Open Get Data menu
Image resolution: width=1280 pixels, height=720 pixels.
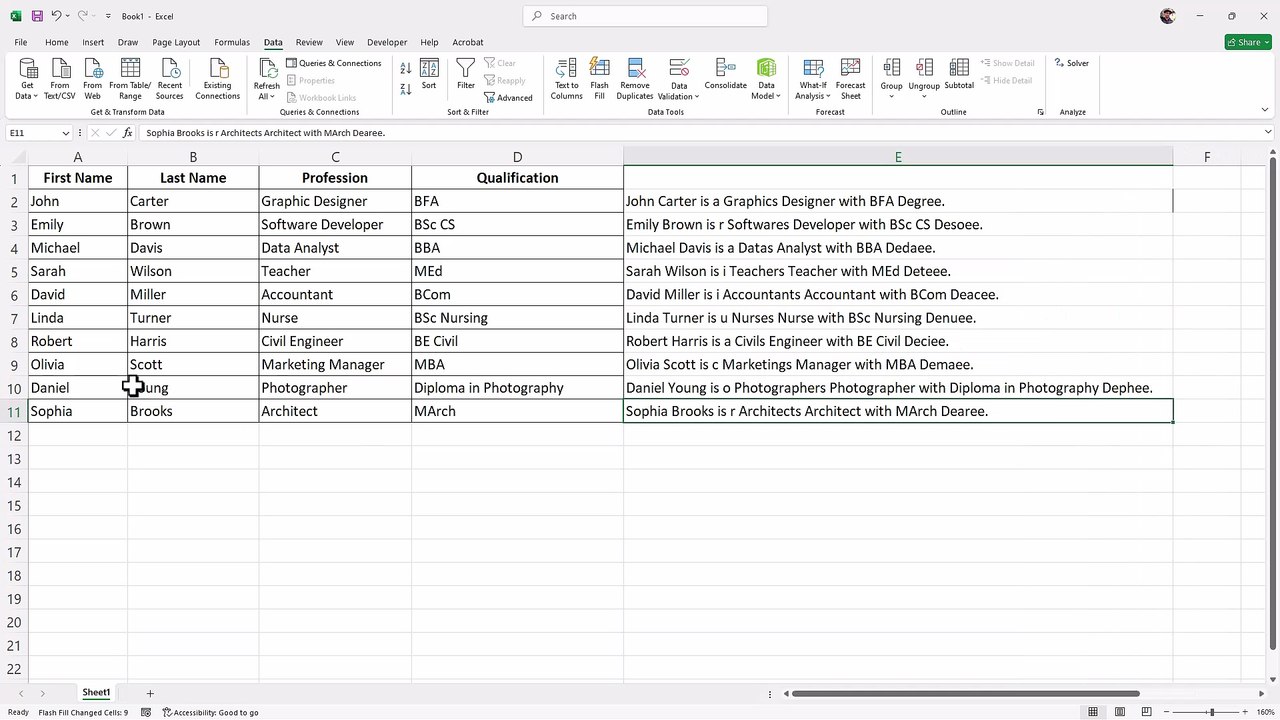click(x=28, y=79)
